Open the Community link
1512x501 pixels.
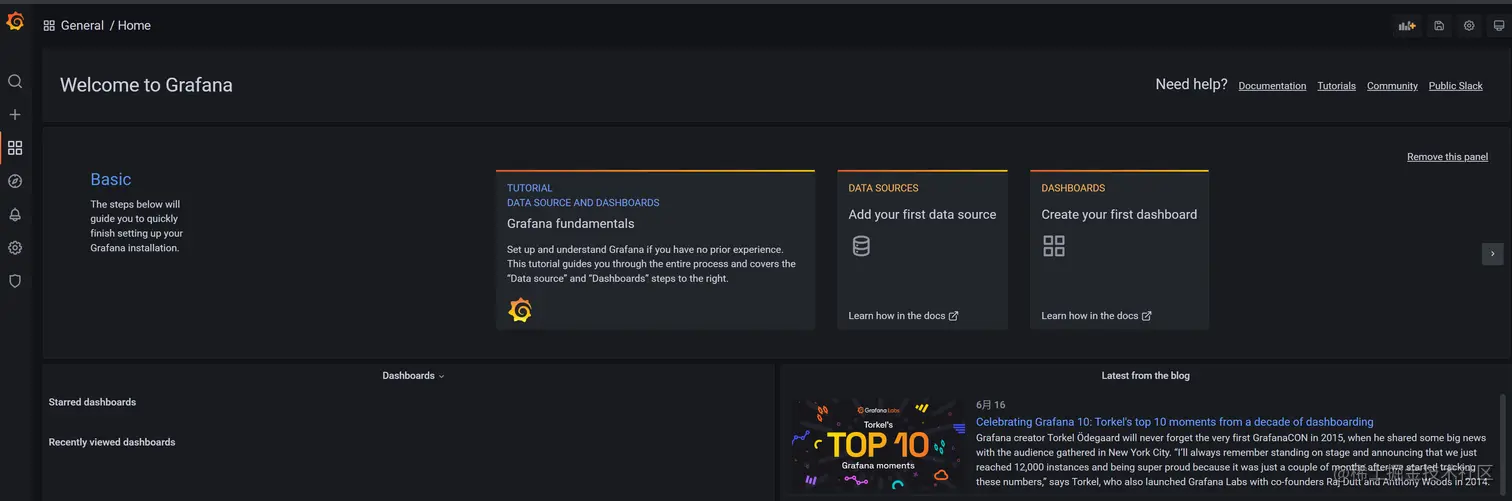[x=1392, y=86]
